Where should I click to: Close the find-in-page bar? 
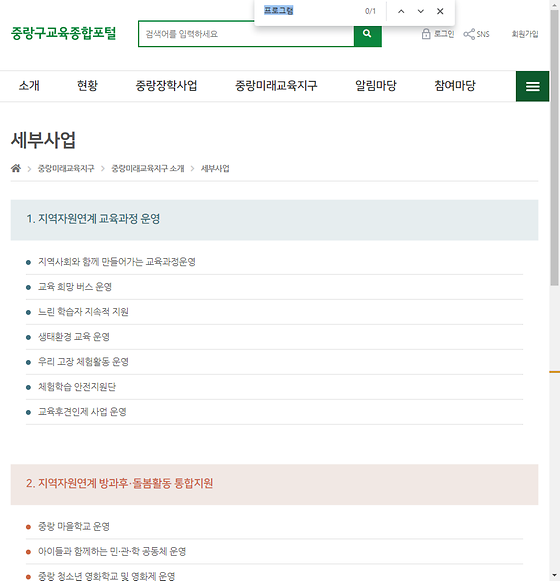[440, 11]
